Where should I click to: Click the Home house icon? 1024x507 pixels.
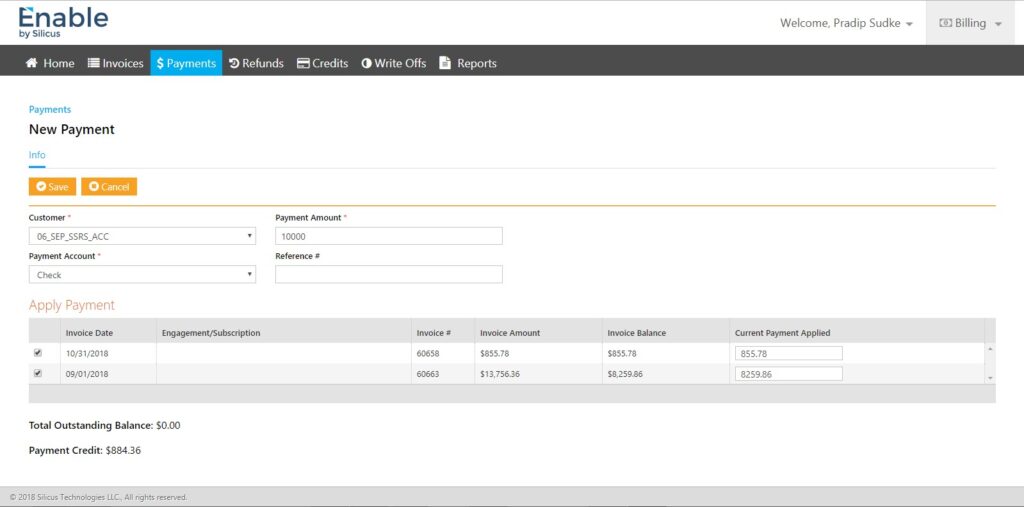(x=31, y=63)
